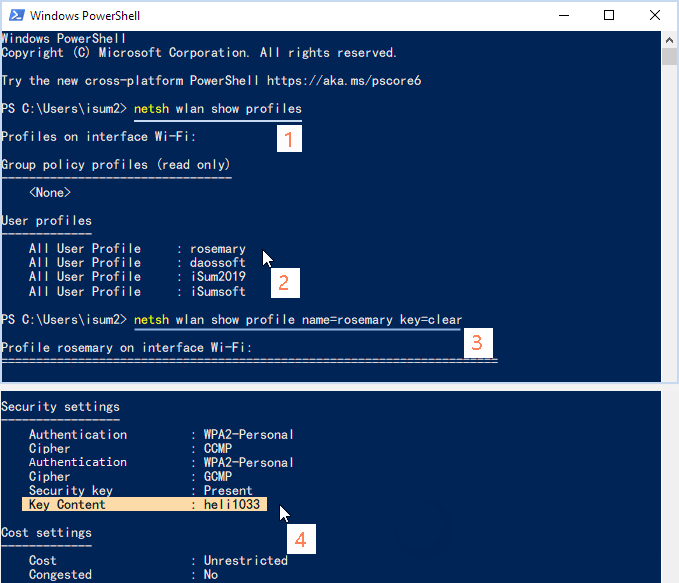This screenshot has width=679, height=583.
Task: Click 'Group policy profiles (read only)' heading
Action: tap(116, 165)
